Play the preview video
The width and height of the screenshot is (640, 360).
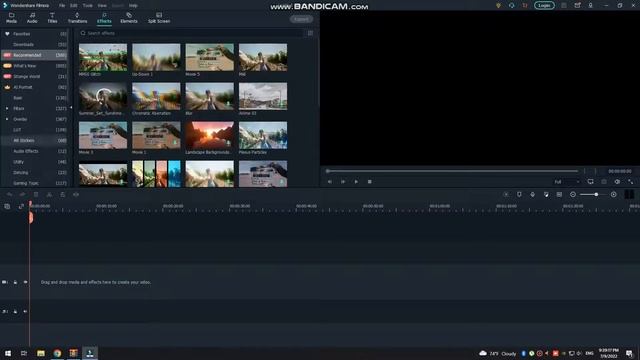point(356,182)
